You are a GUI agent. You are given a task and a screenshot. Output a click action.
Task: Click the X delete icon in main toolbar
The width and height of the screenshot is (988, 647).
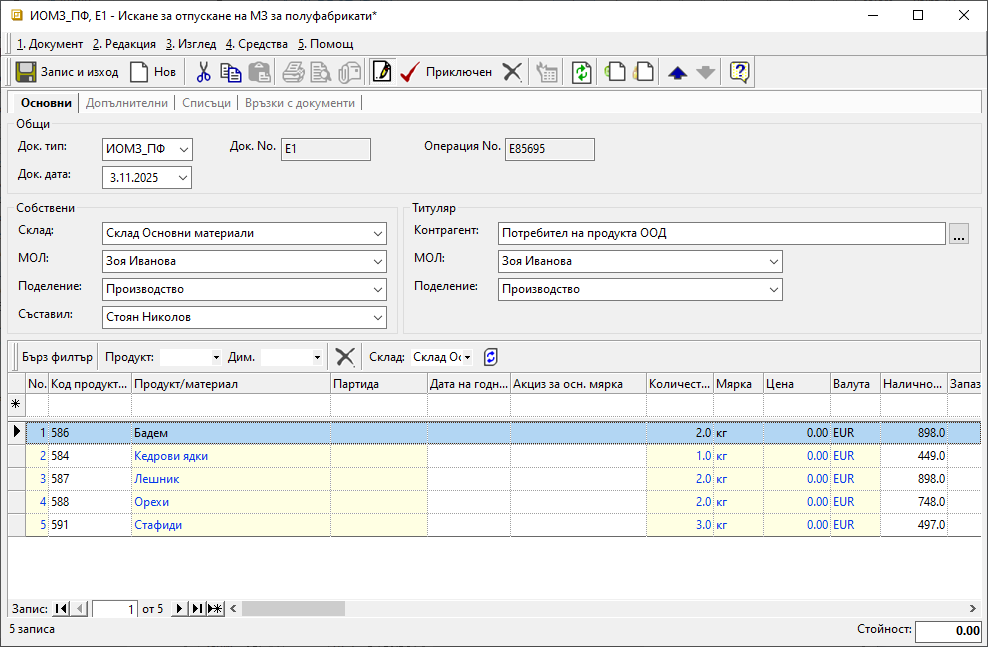(512, 72)
